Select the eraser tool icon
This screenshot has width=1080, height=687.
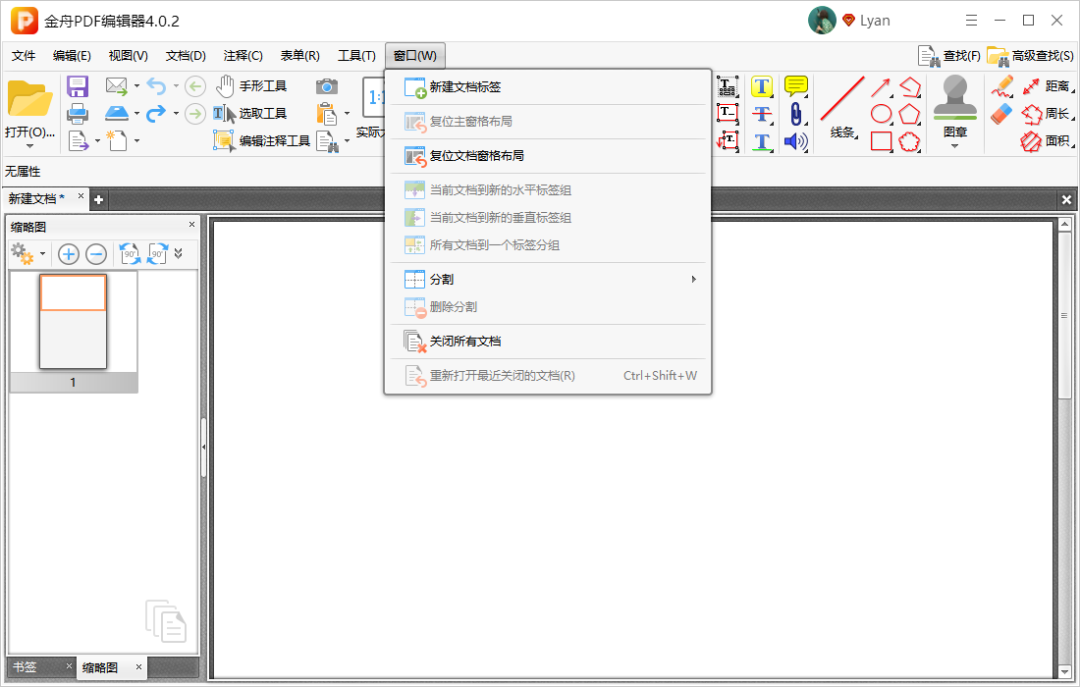coord(1002,114)
